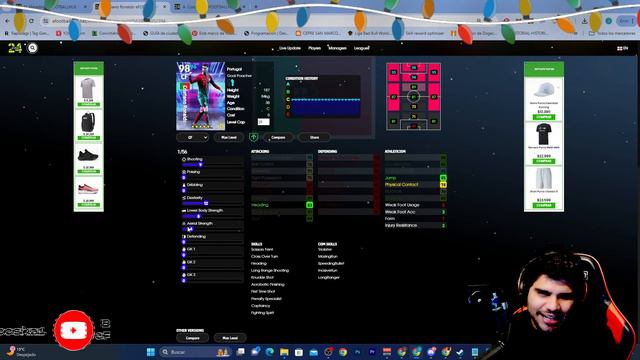Click the Lower Body Strength slider
The height and width of the screenshot is (360, 640).
tap(212, 216)
